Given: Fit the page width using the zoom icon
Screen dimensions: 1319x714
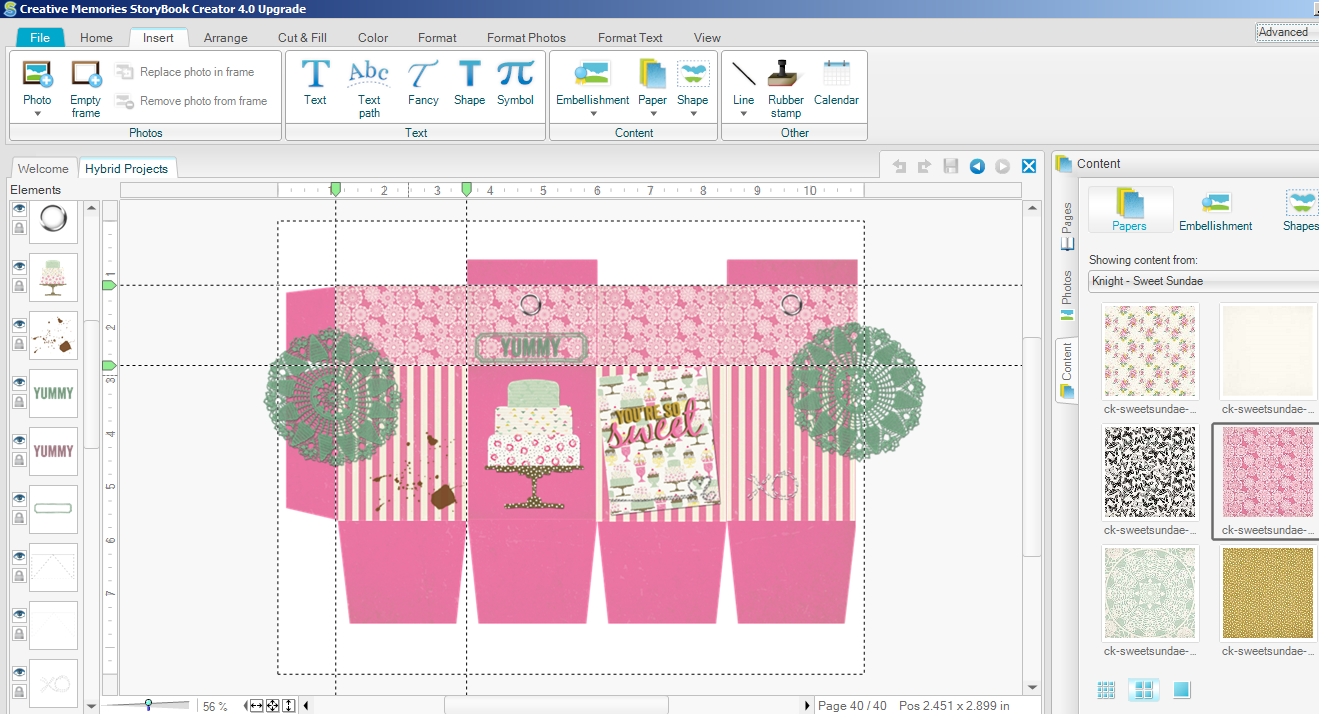Looking at the screenshot, I should click(x=256, y=706).
